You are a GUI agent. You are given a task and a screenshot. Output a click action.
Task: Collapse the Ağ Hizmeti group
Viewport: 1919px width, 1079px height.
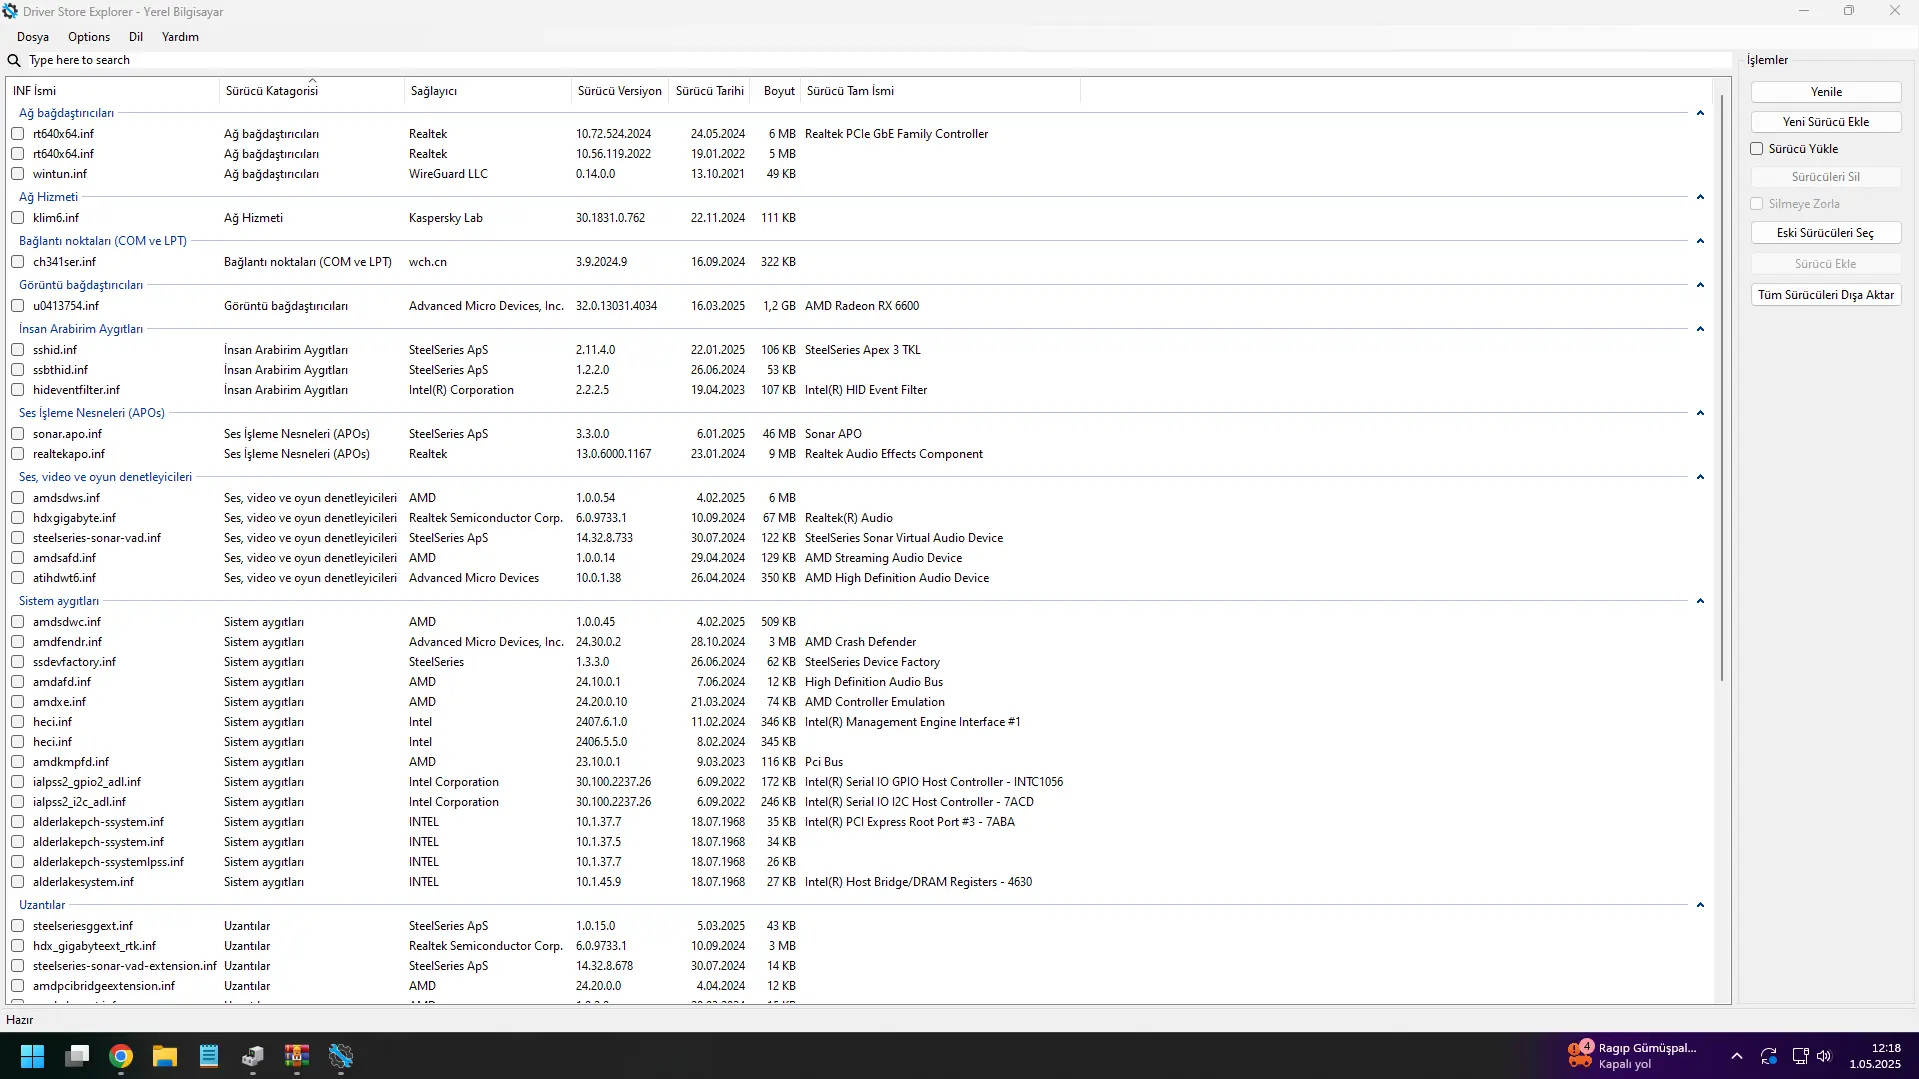click(x=1700, y=197)
